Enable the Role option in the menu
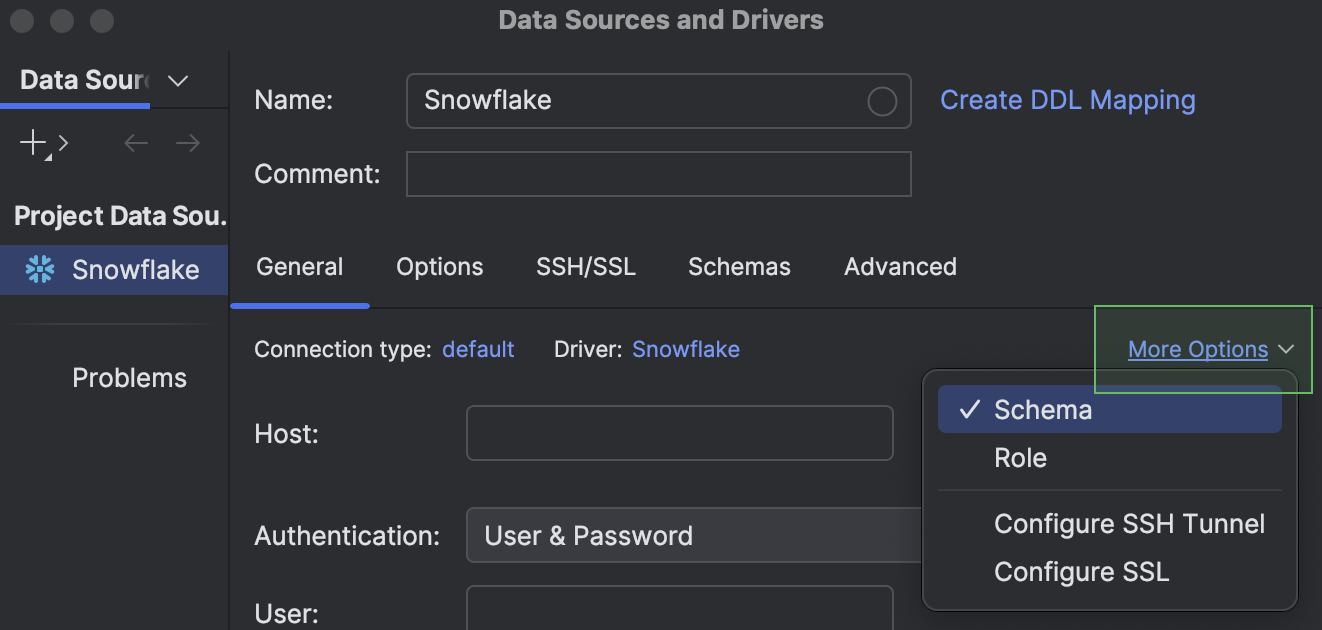Screen dimensions: 1322x630 coord(1020,458)
